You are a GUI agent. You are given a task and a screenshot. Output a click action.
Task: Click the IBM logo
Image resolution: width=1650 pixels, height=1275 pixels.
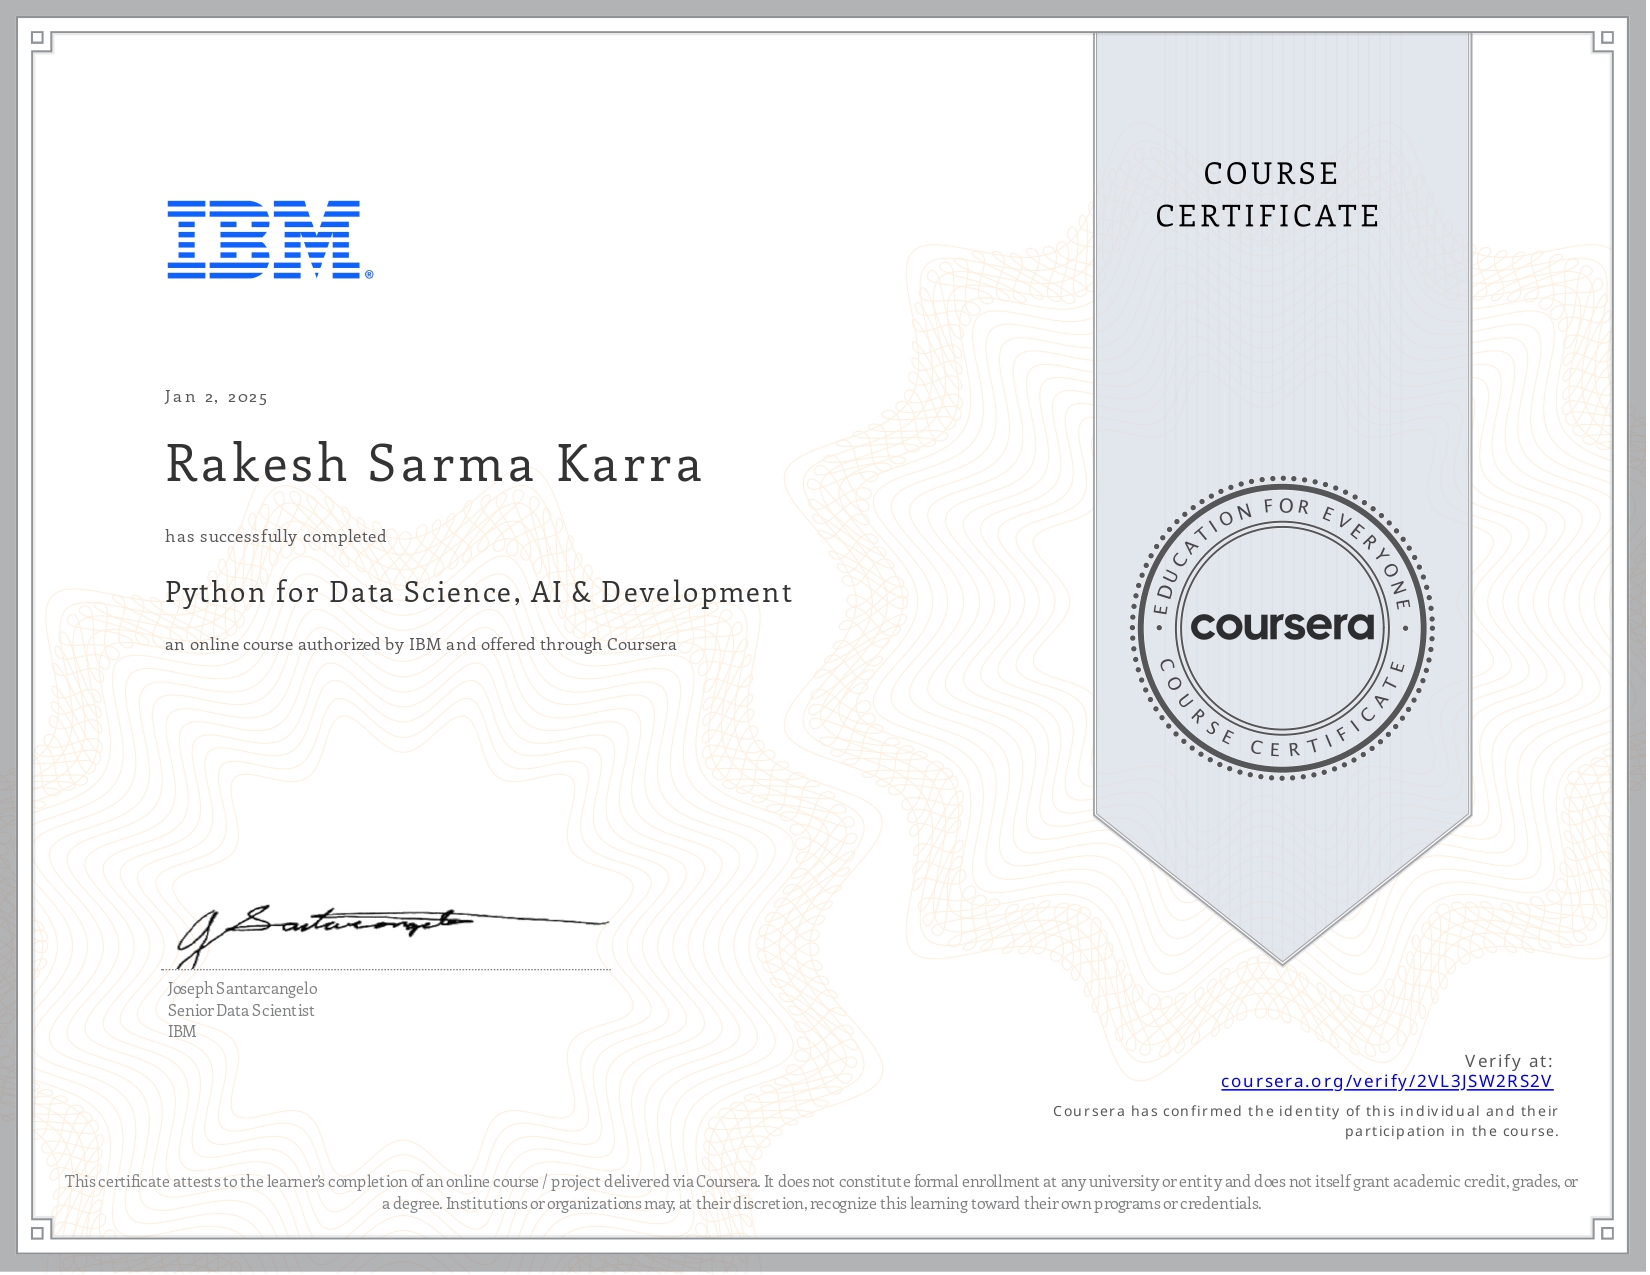[265, 240]
